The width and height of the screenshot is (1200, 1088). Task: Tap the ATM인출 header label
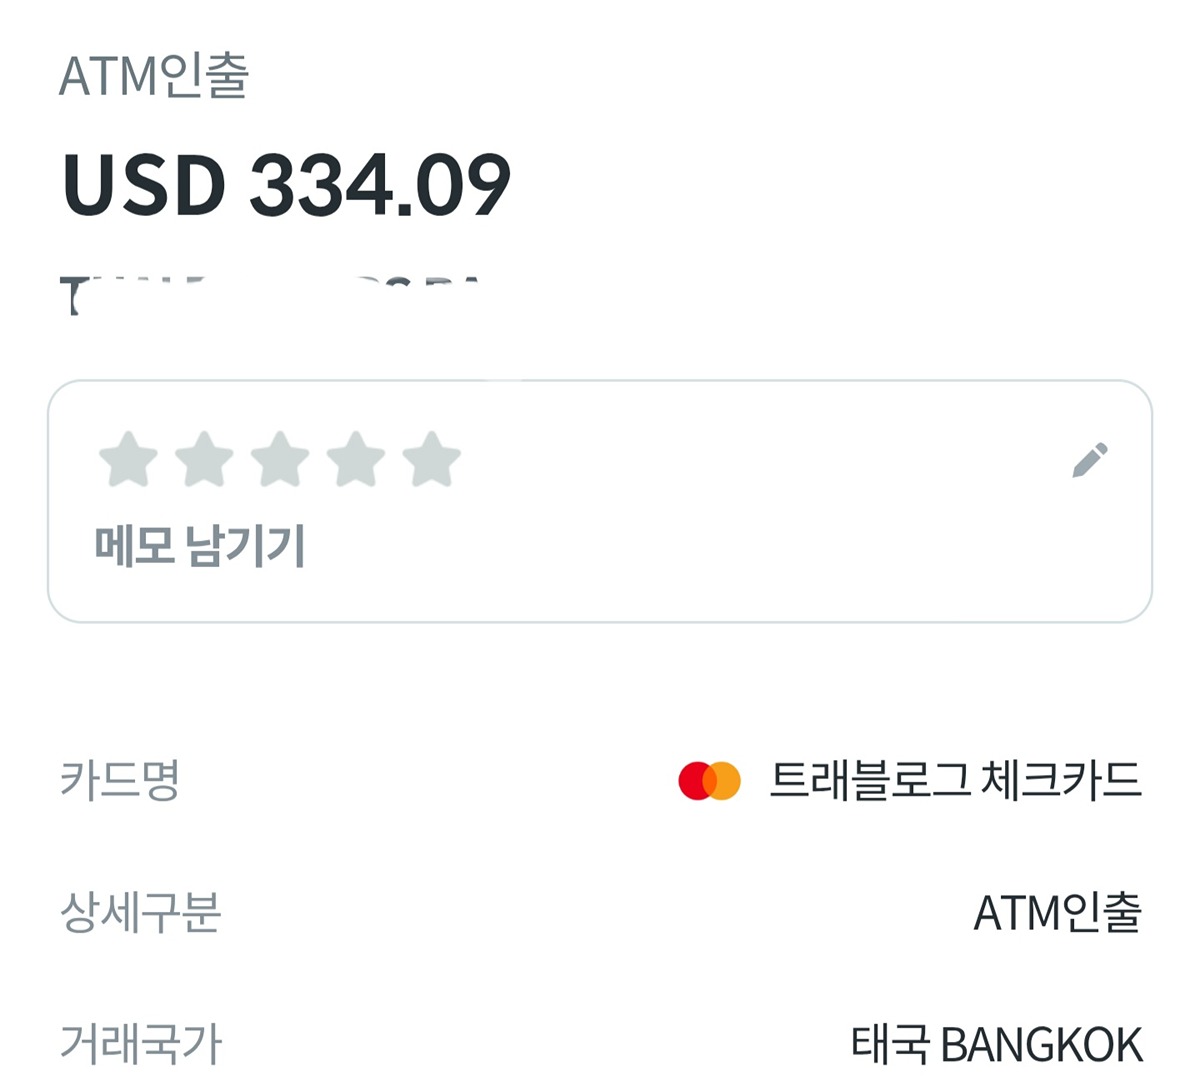click(x=154, y=76)
